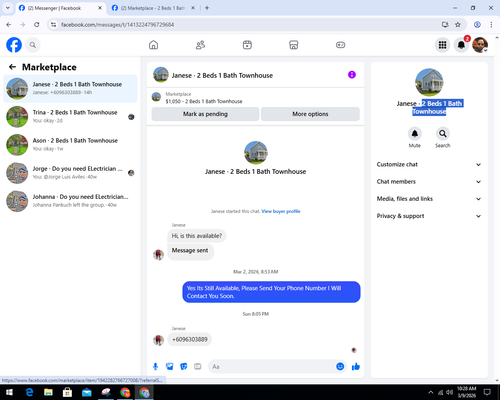Open the $1,050 listing title link

tap(204, 101)
